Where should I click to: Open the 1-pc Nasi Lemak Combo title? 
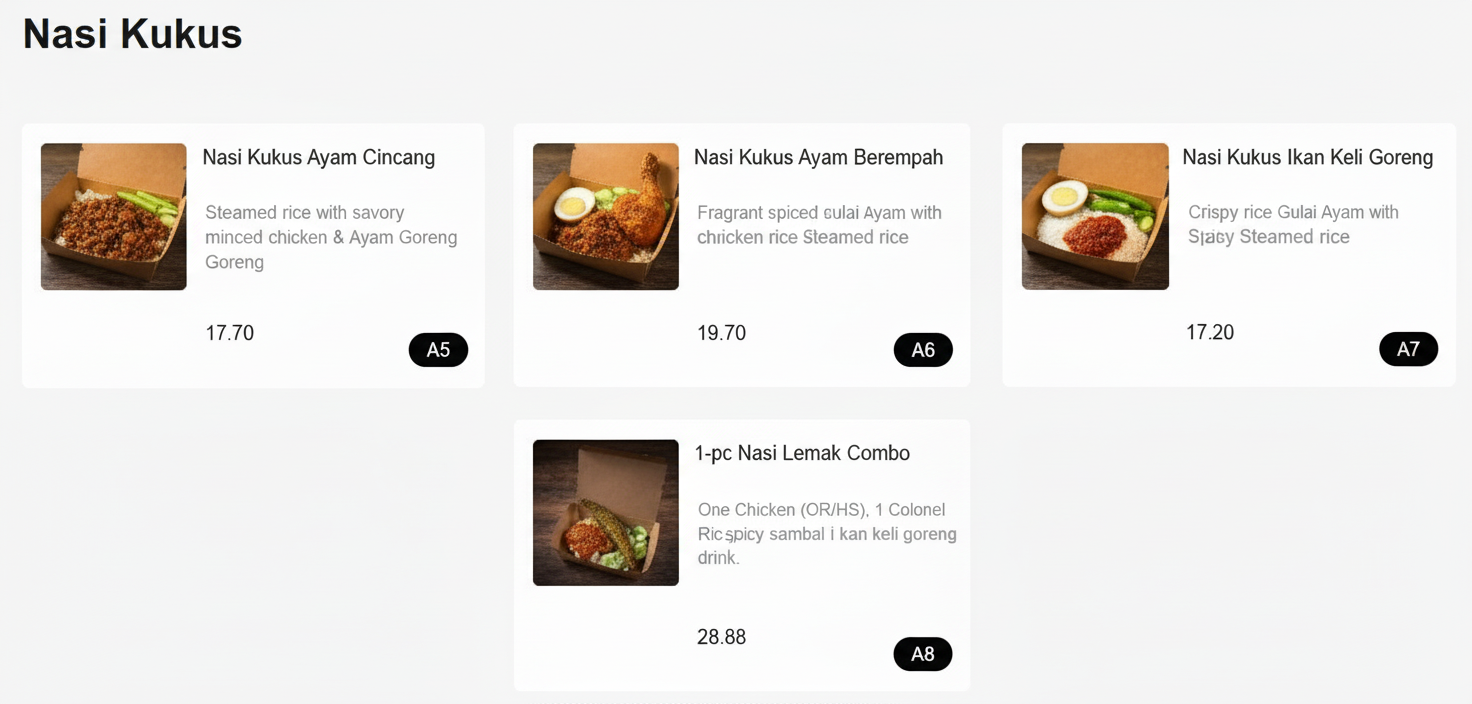pos(802,453)
